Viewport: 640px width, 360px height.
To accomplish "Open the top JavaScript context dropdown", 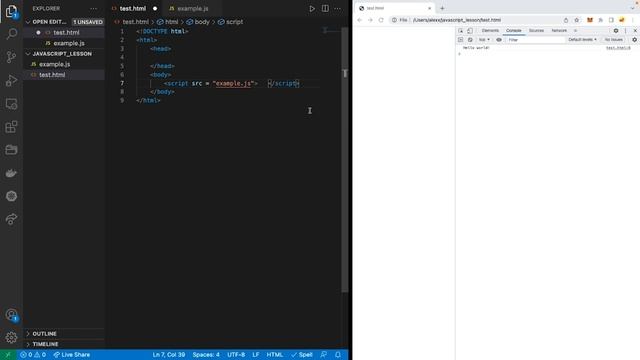I will coord(484,40).
